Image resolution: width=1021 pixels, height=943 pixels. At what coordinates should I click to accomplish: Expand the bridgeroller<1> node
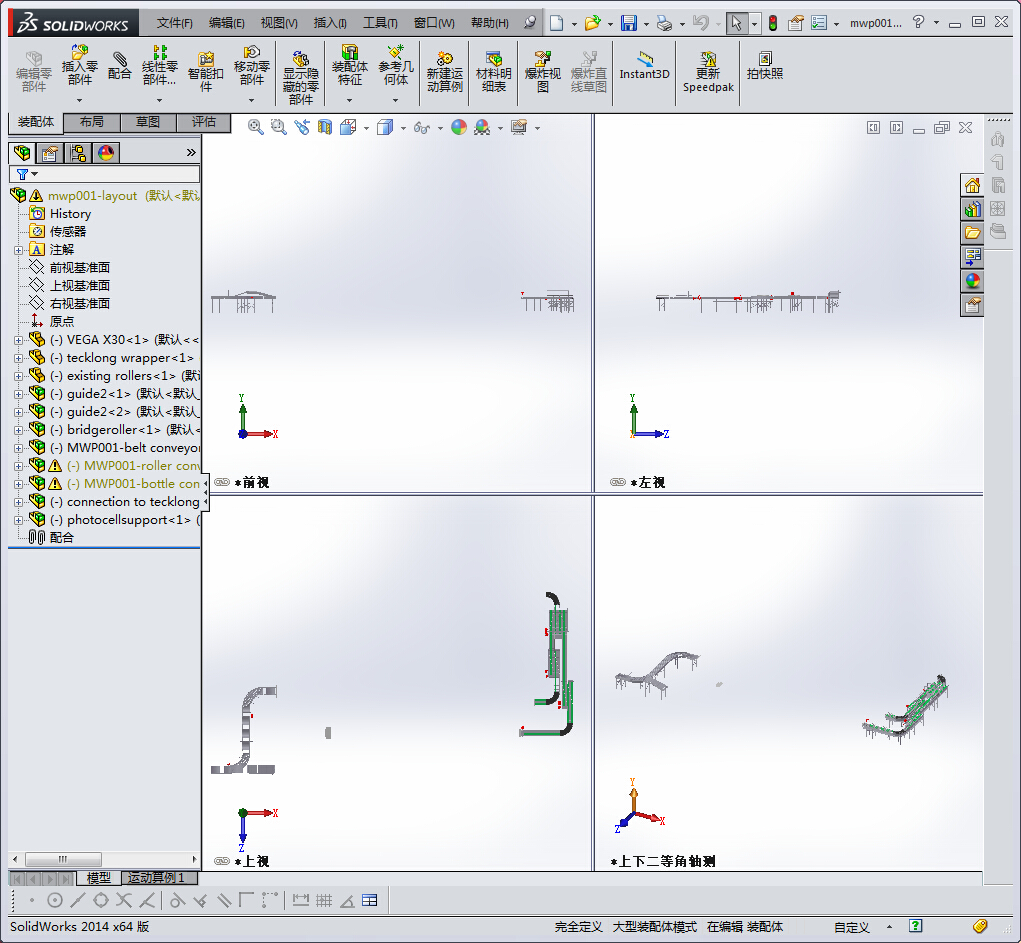point(18,430)
